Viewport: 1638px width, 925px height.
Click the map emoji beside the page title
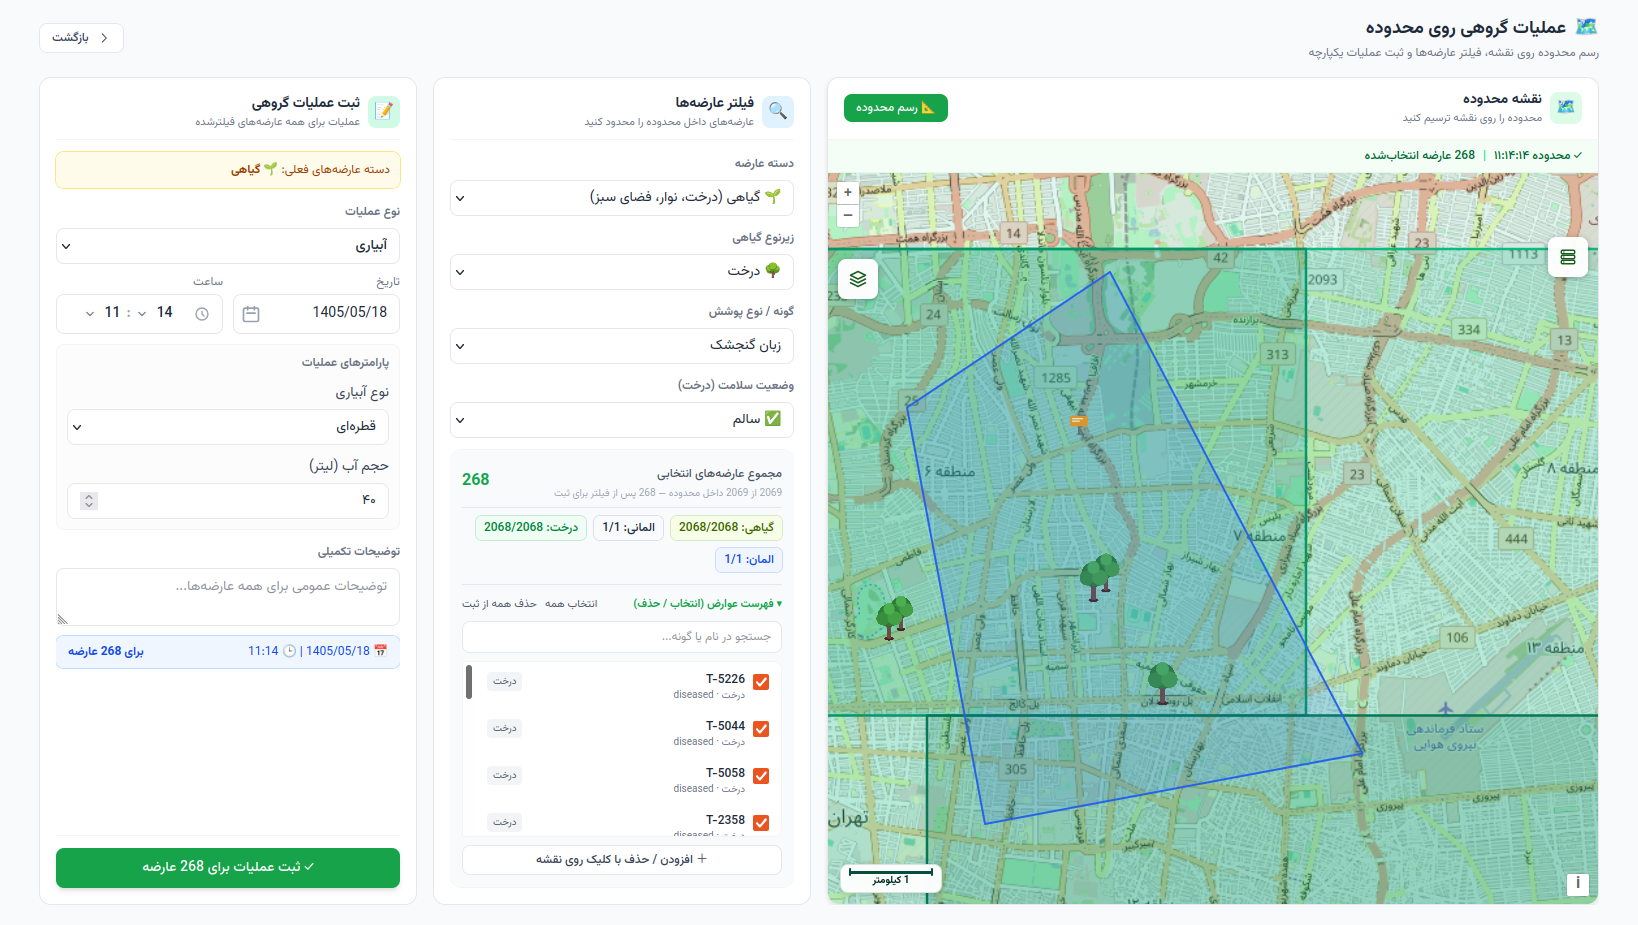(1586, 27)
